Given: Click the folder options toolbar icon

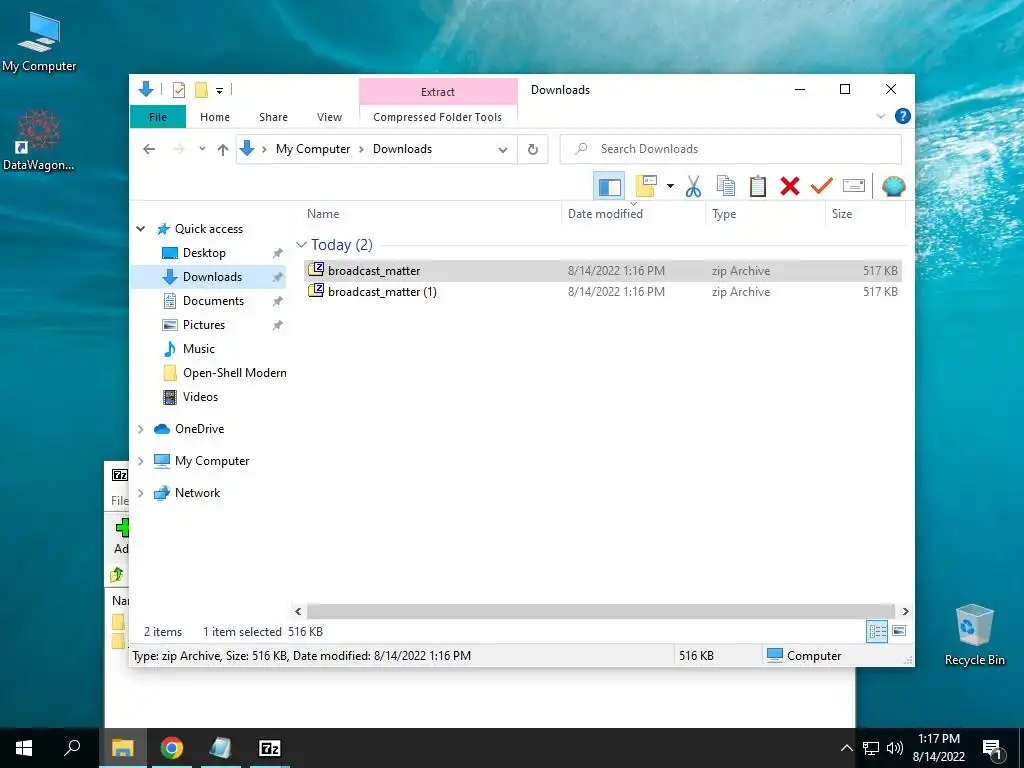Looking at the screenshot, I should click(646, 187).
